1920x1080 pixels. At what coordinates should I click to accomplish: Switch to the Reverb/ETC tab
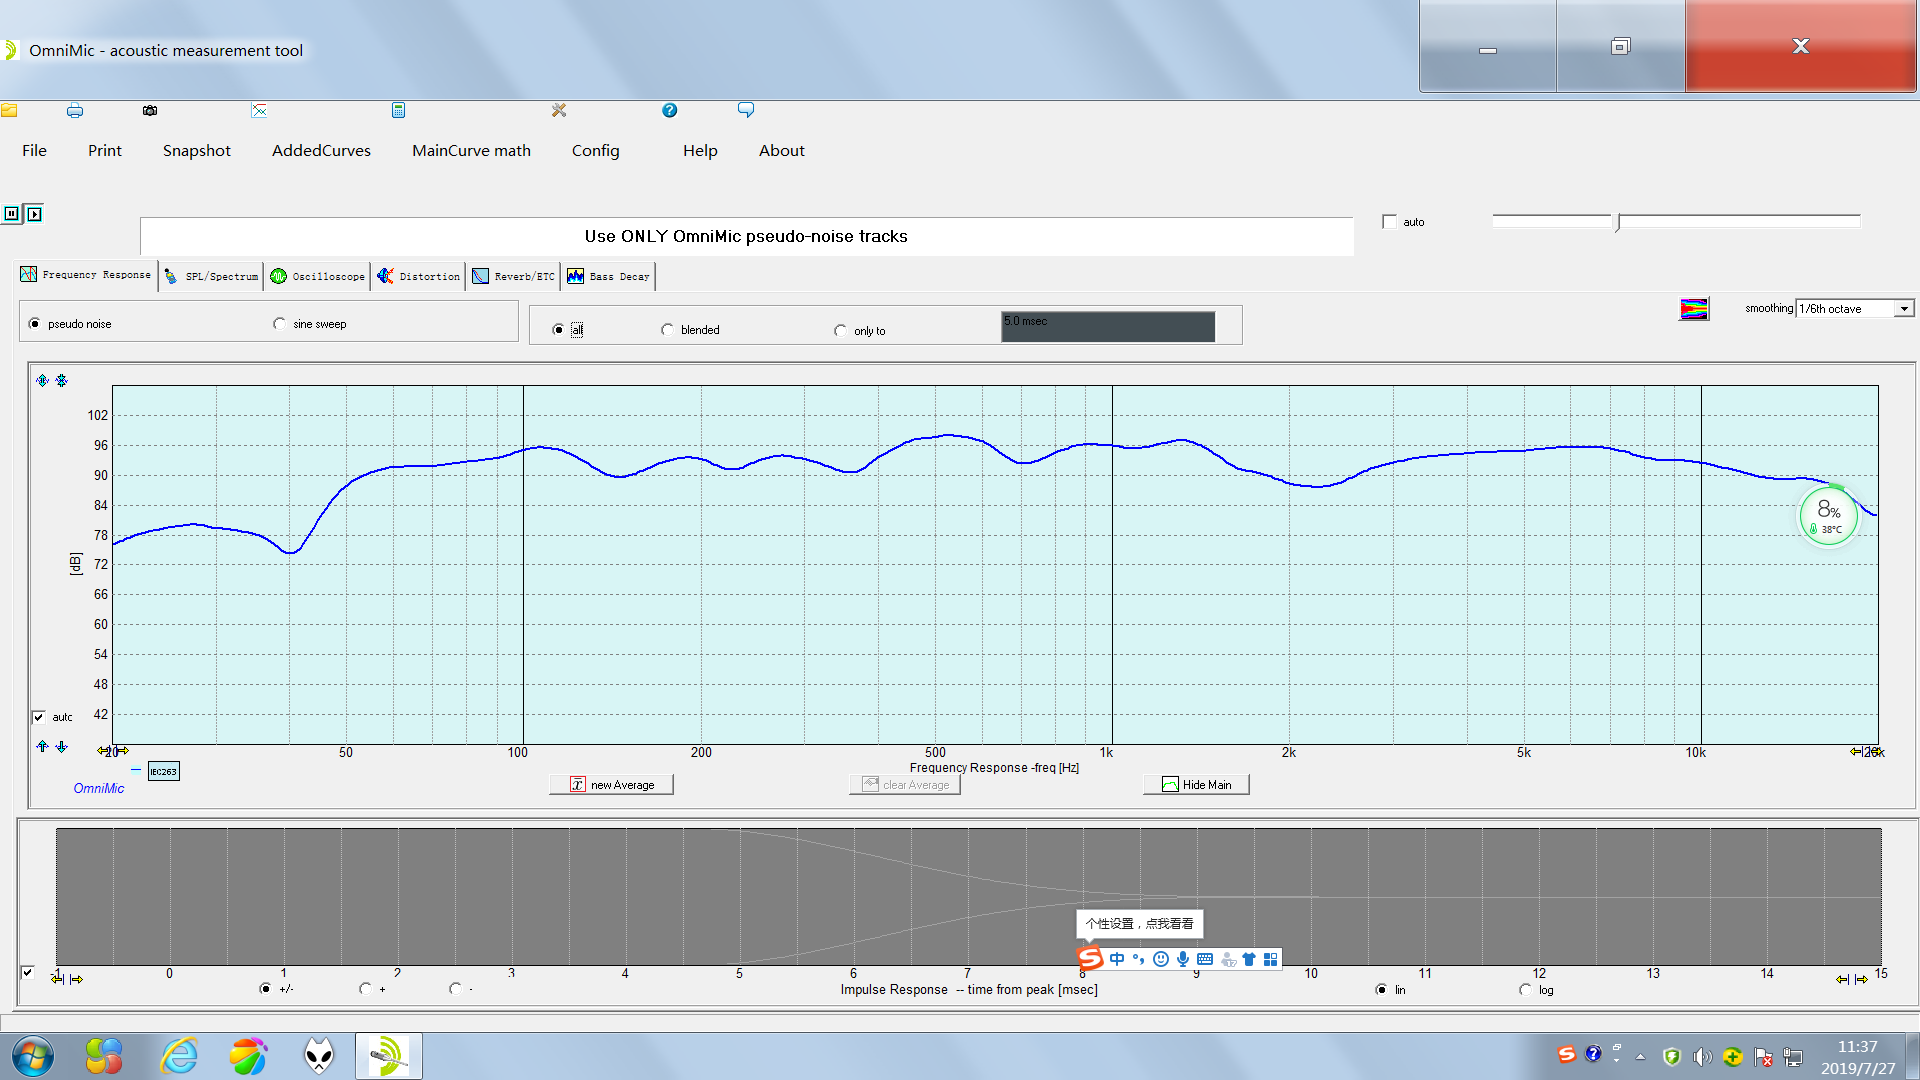pos(513,276)
